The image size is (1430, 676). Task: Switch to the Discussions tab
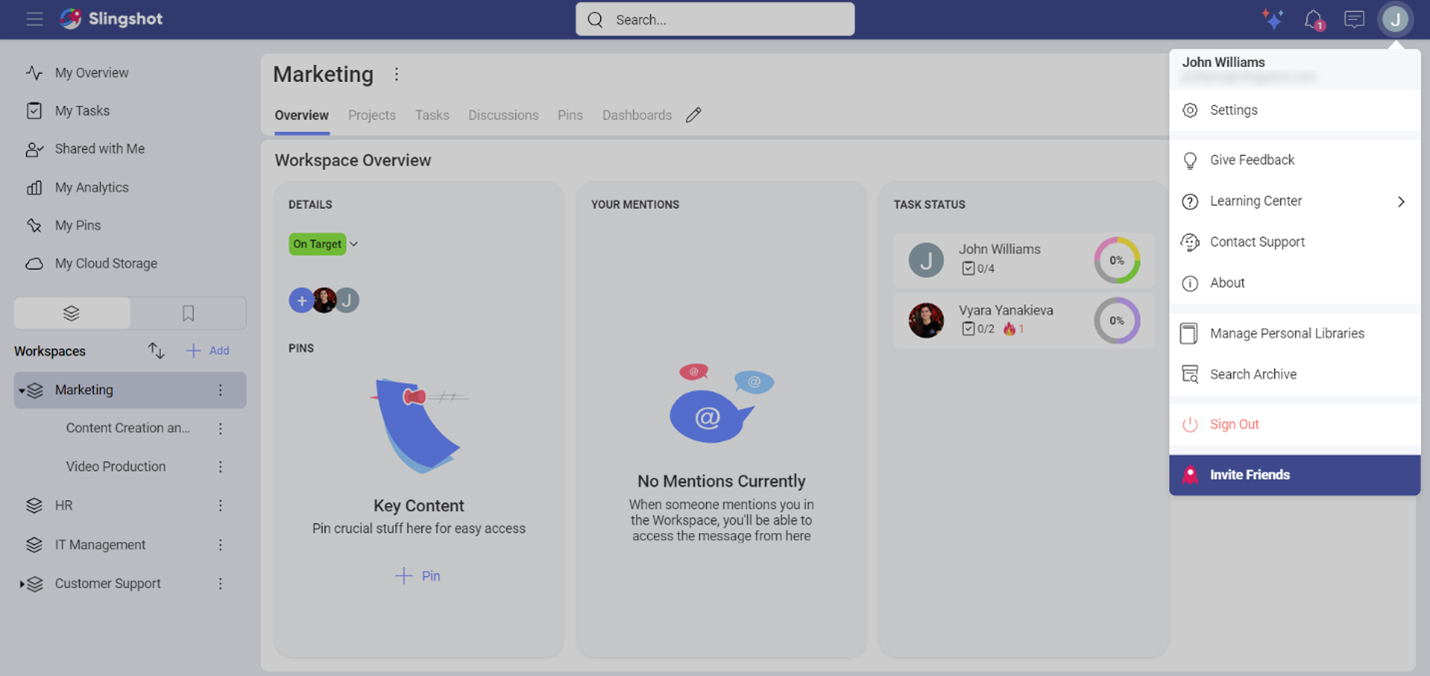[x=503, y=116]
